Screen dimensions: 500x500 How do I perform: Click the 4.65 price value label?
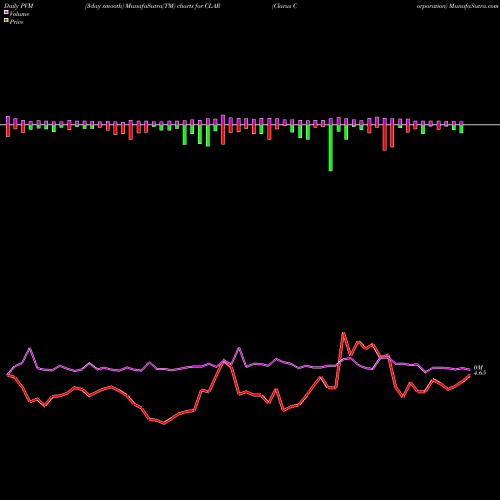pyautogui.click(x=480, y=373)
